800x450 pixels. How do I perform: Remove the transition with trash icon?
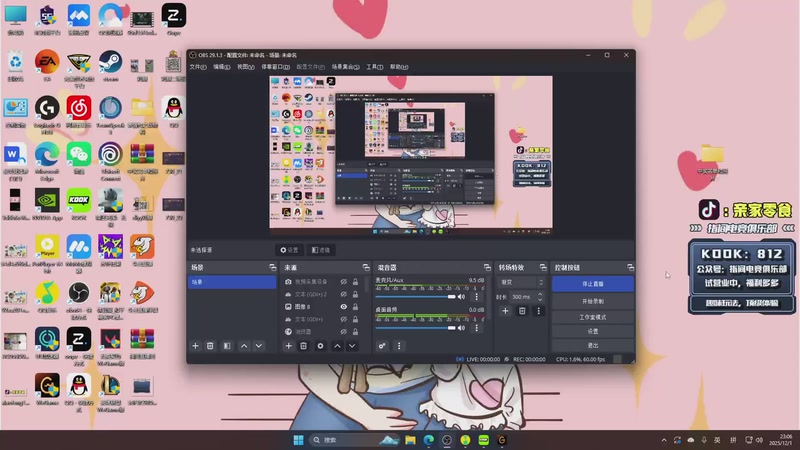[522, 311]
